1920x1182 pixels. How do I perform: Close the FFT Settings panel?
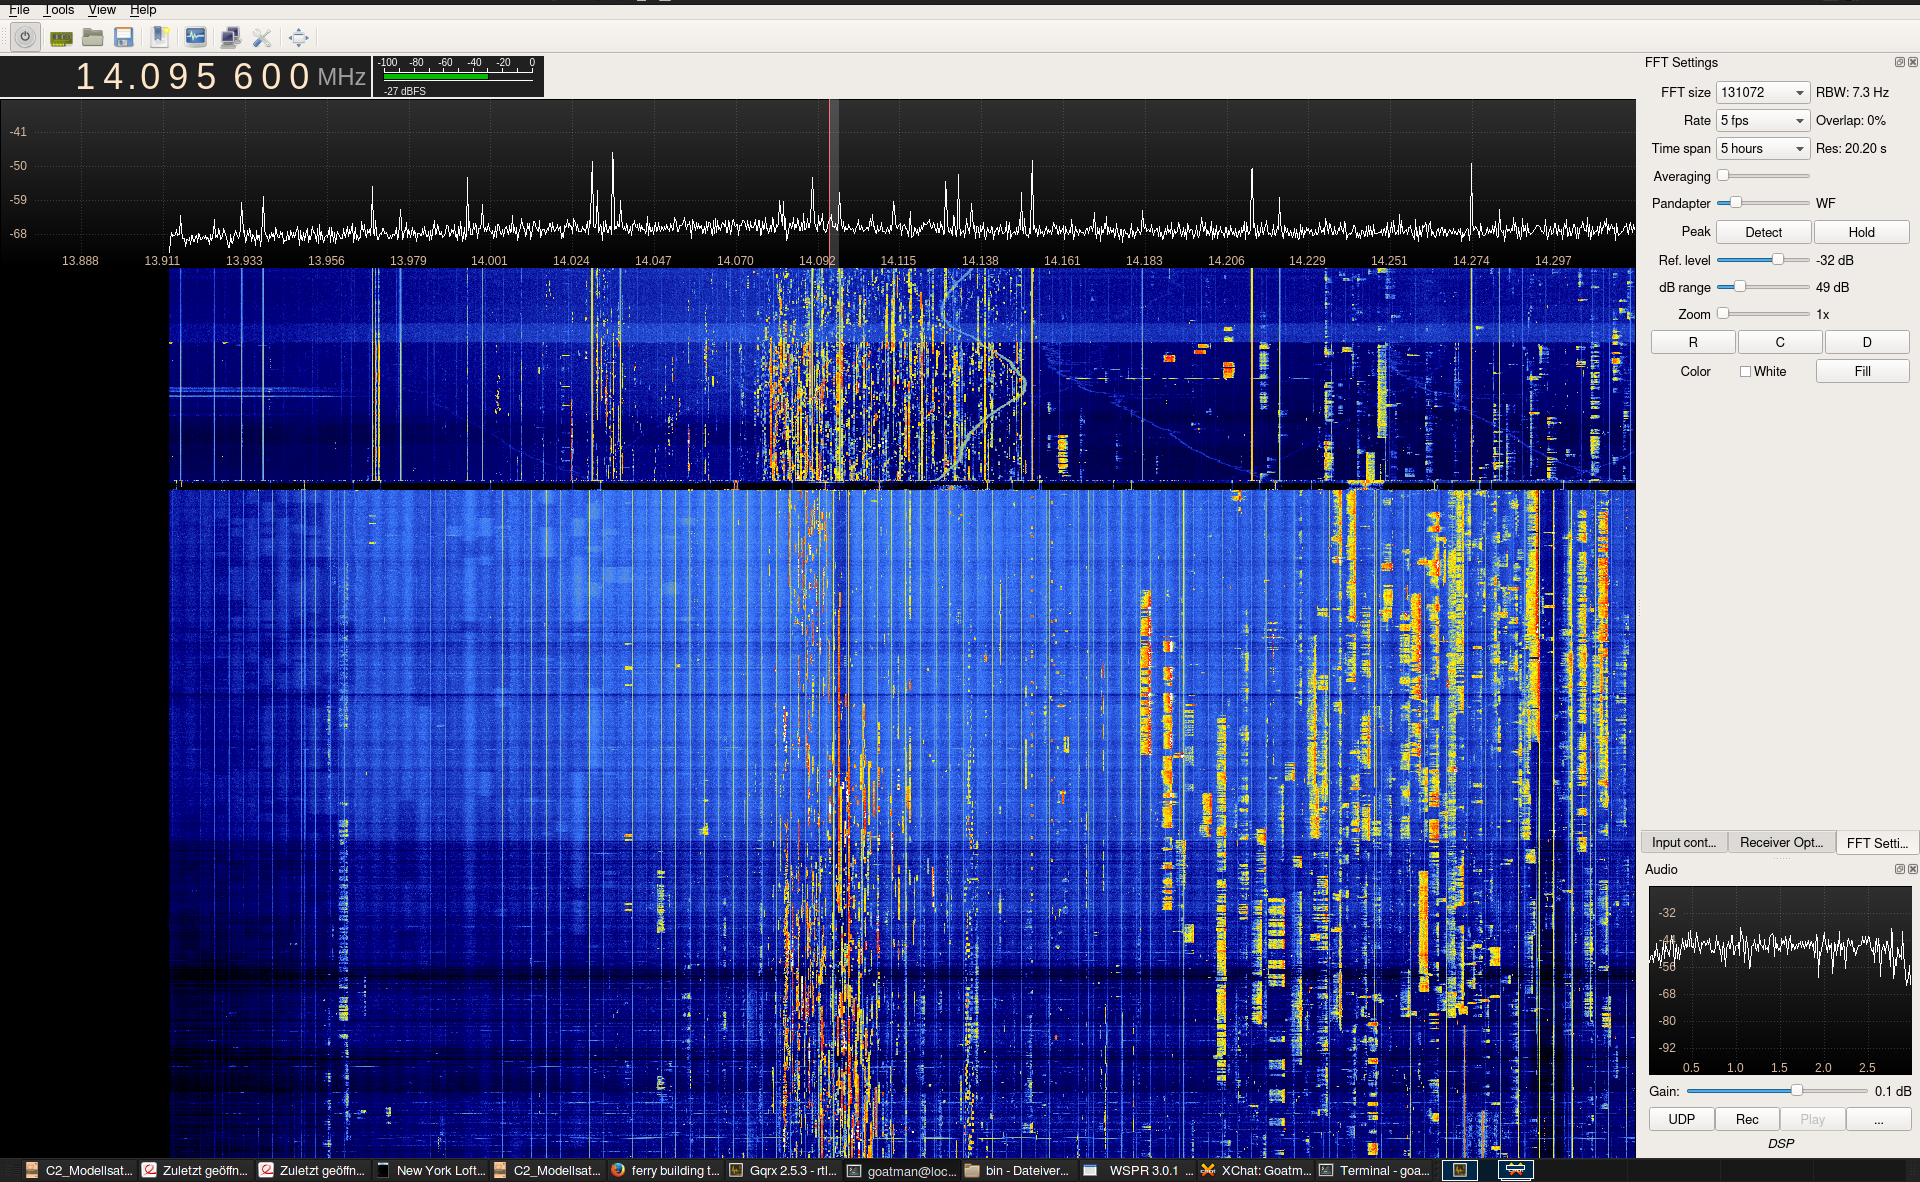coord(1913,62)
